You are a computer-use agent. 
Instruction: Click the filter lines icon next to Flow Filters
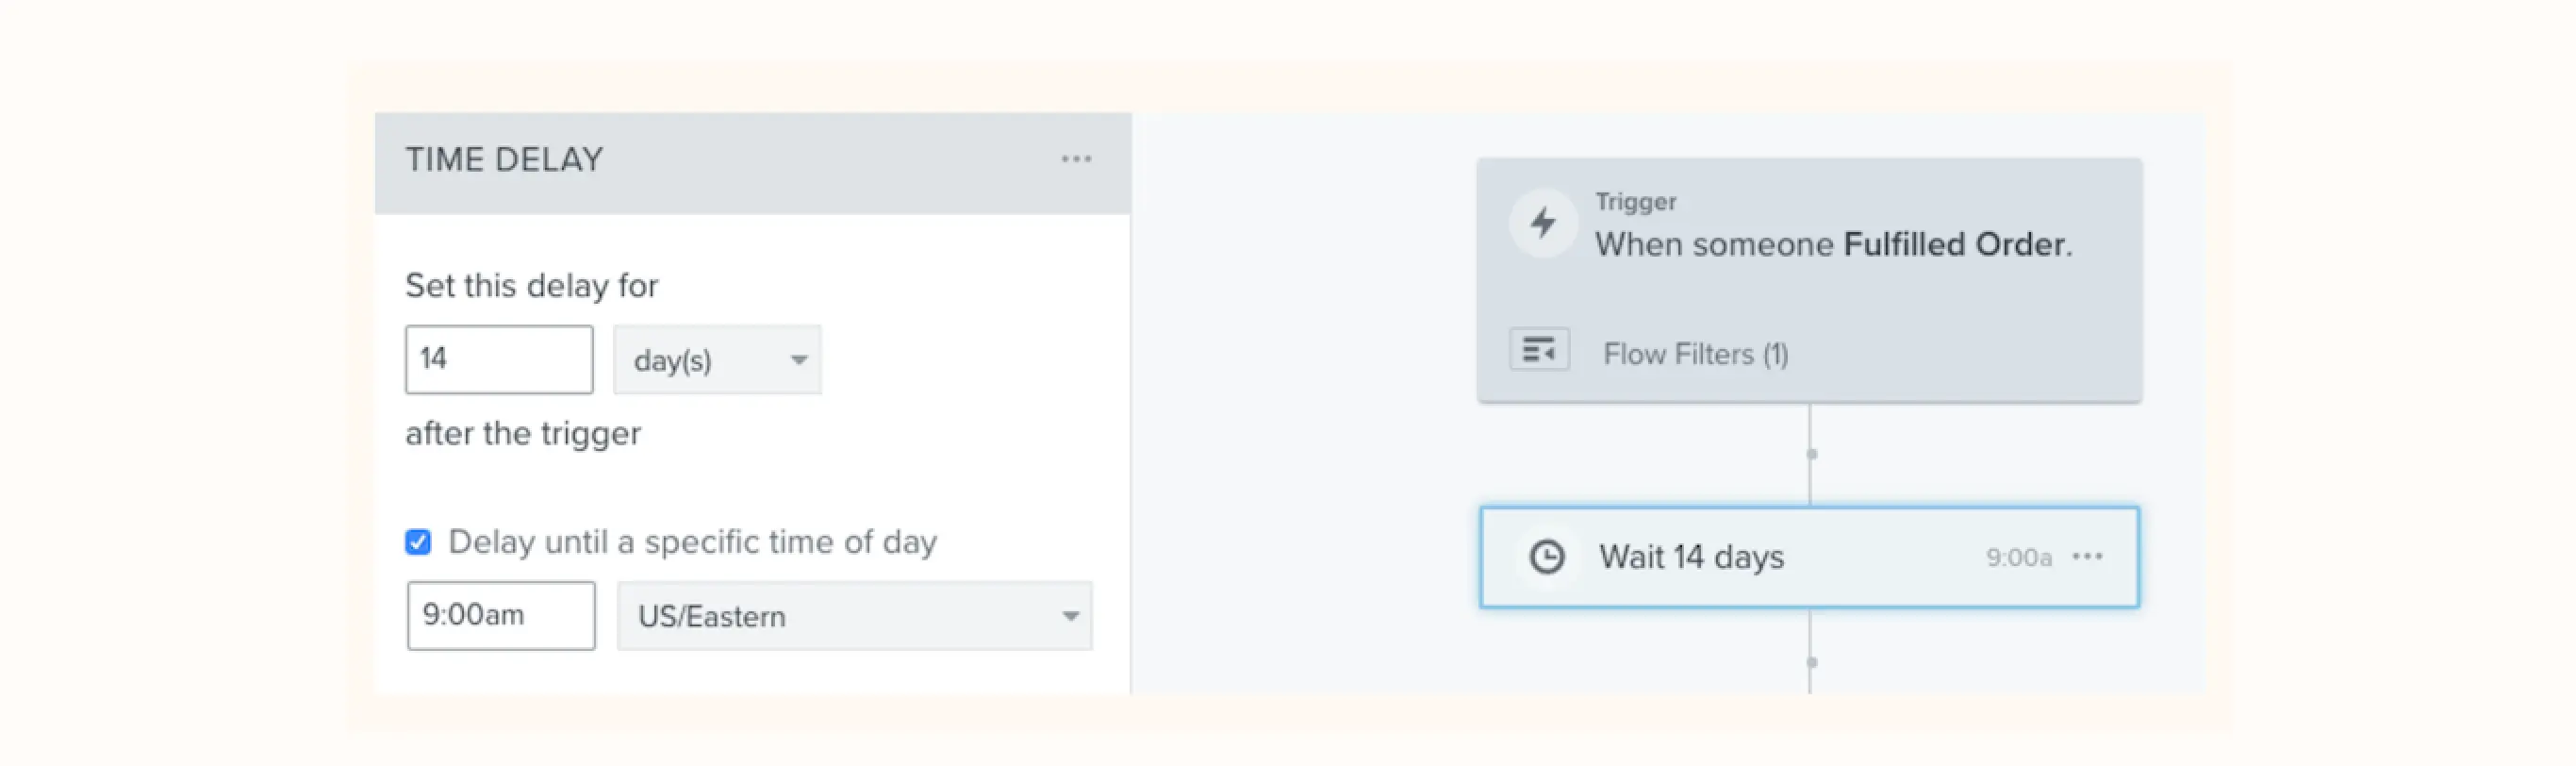tap(1538, 351)
